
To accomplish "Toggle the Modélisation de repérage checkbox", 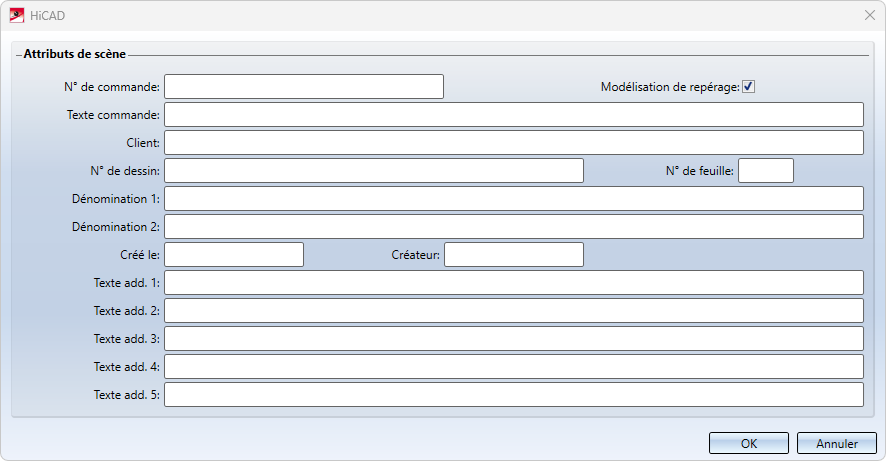I will coord(748,86).
